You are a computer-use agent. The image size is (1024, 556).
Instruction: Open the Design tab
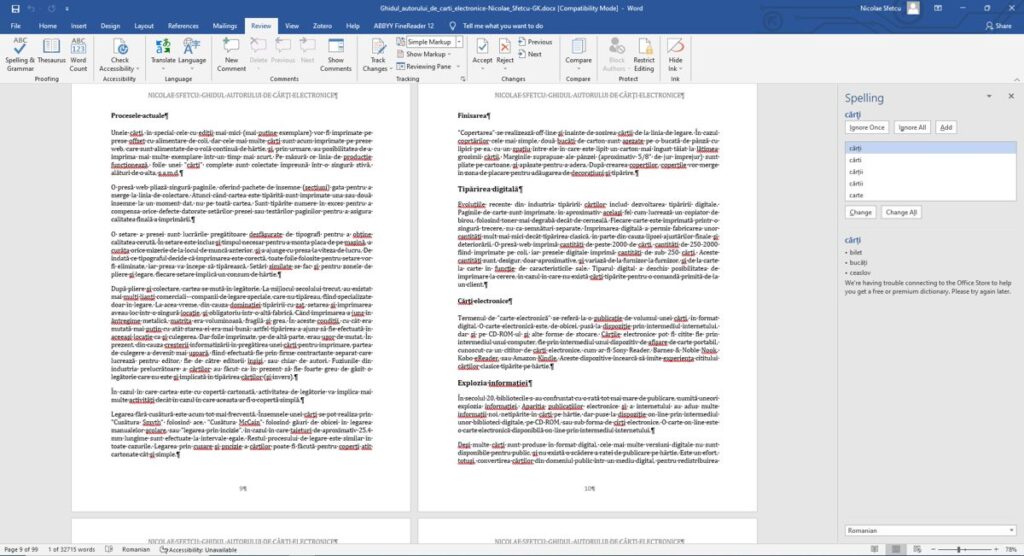pos(110,26)
